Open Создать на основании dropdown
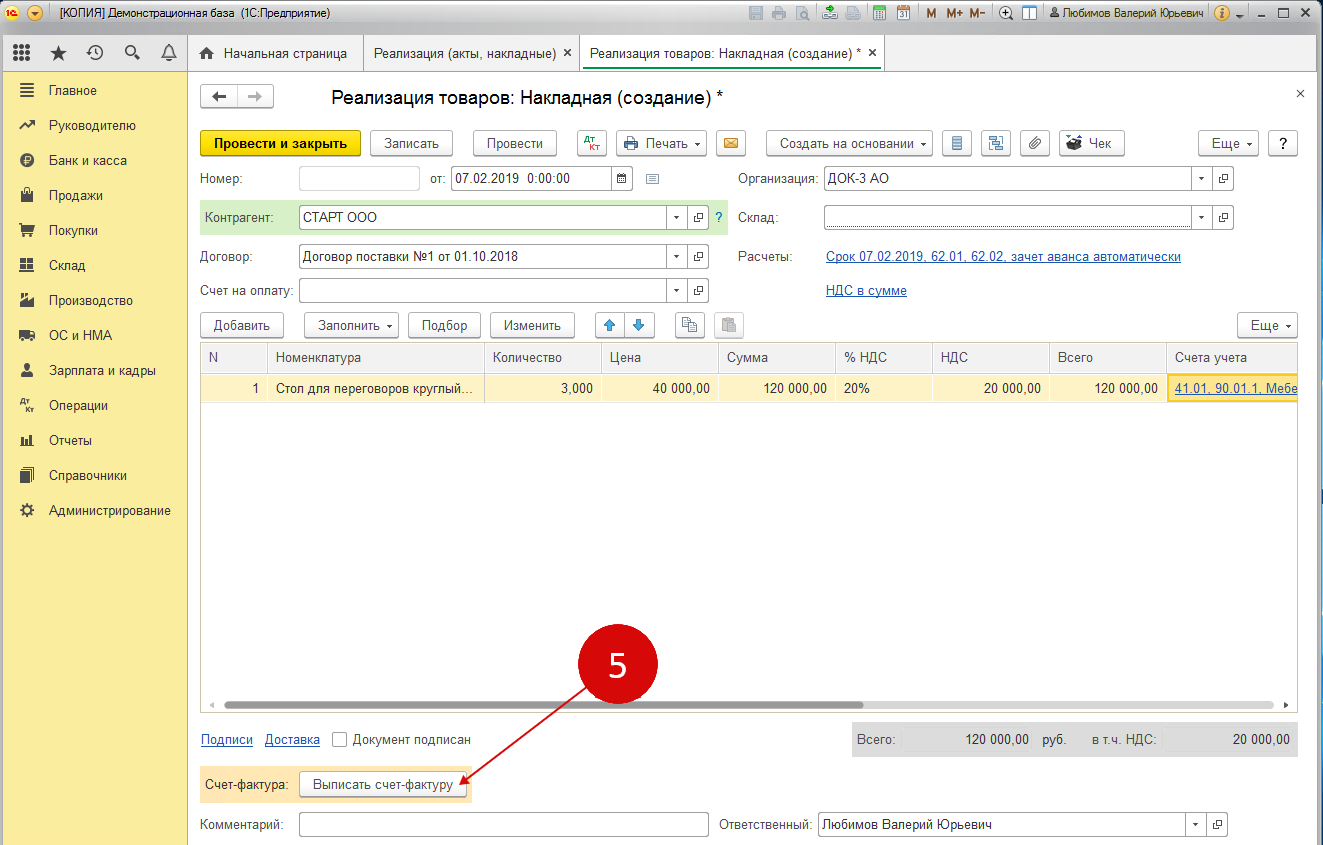1323x845 pixels. (x=850, y=143)
